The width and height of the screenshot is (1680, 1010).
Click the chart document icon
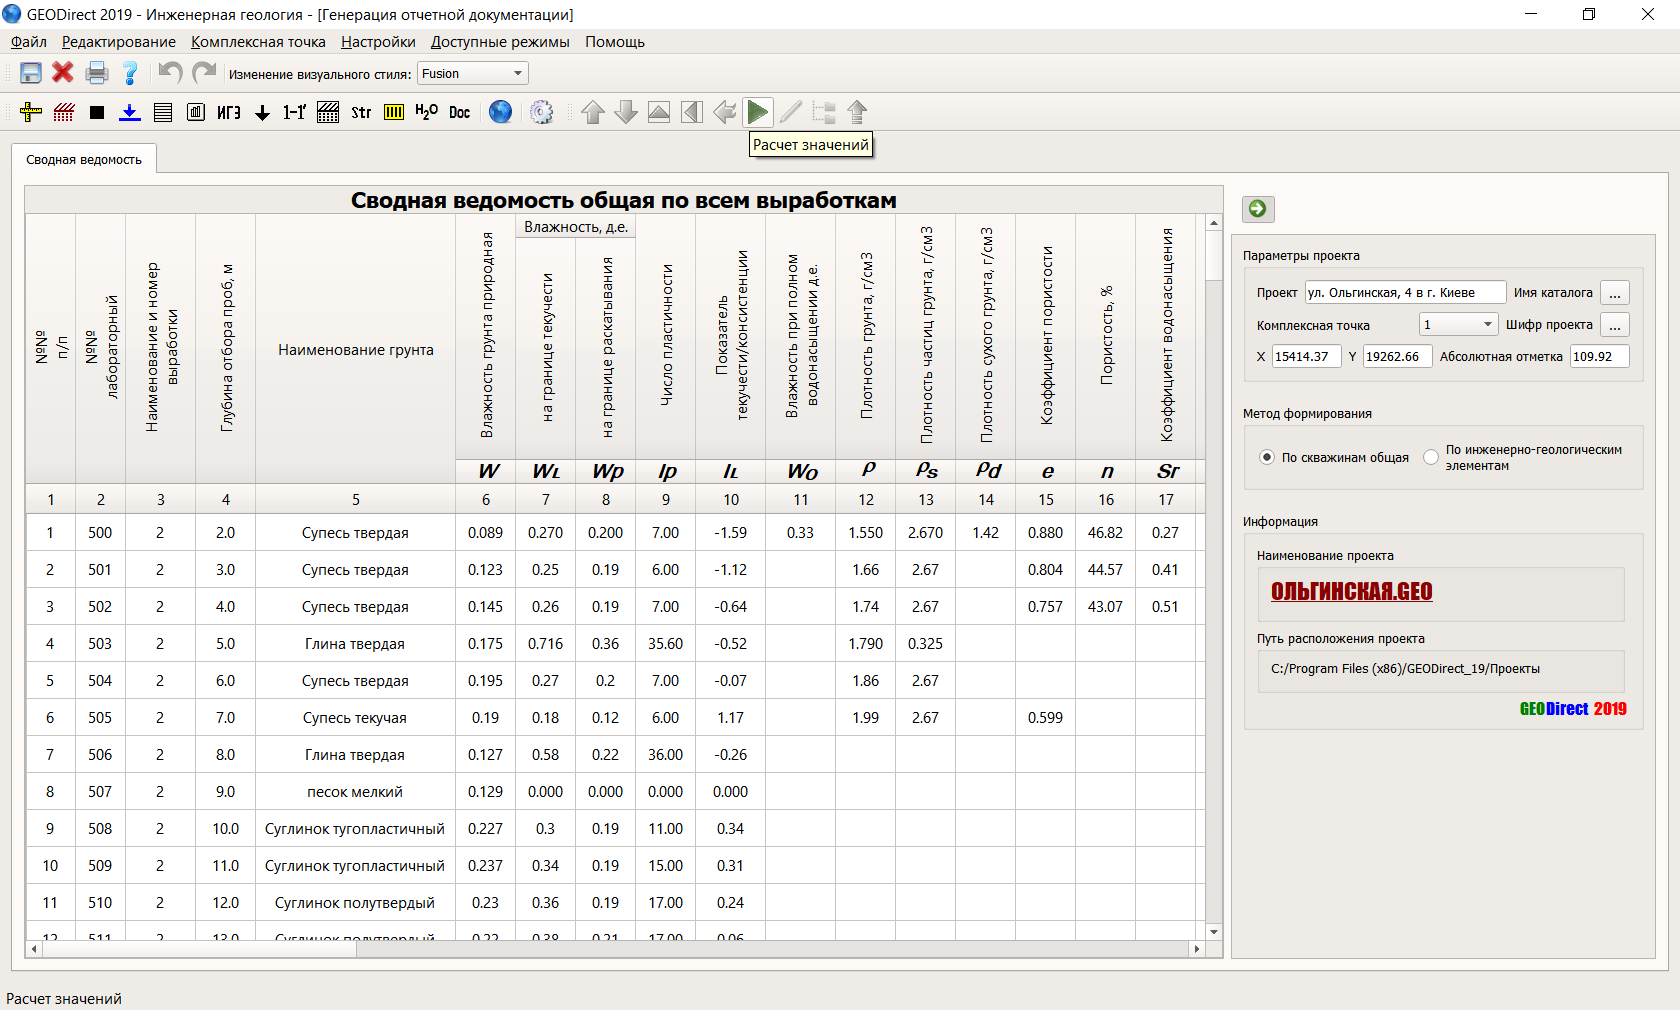[x=196, y=112]
